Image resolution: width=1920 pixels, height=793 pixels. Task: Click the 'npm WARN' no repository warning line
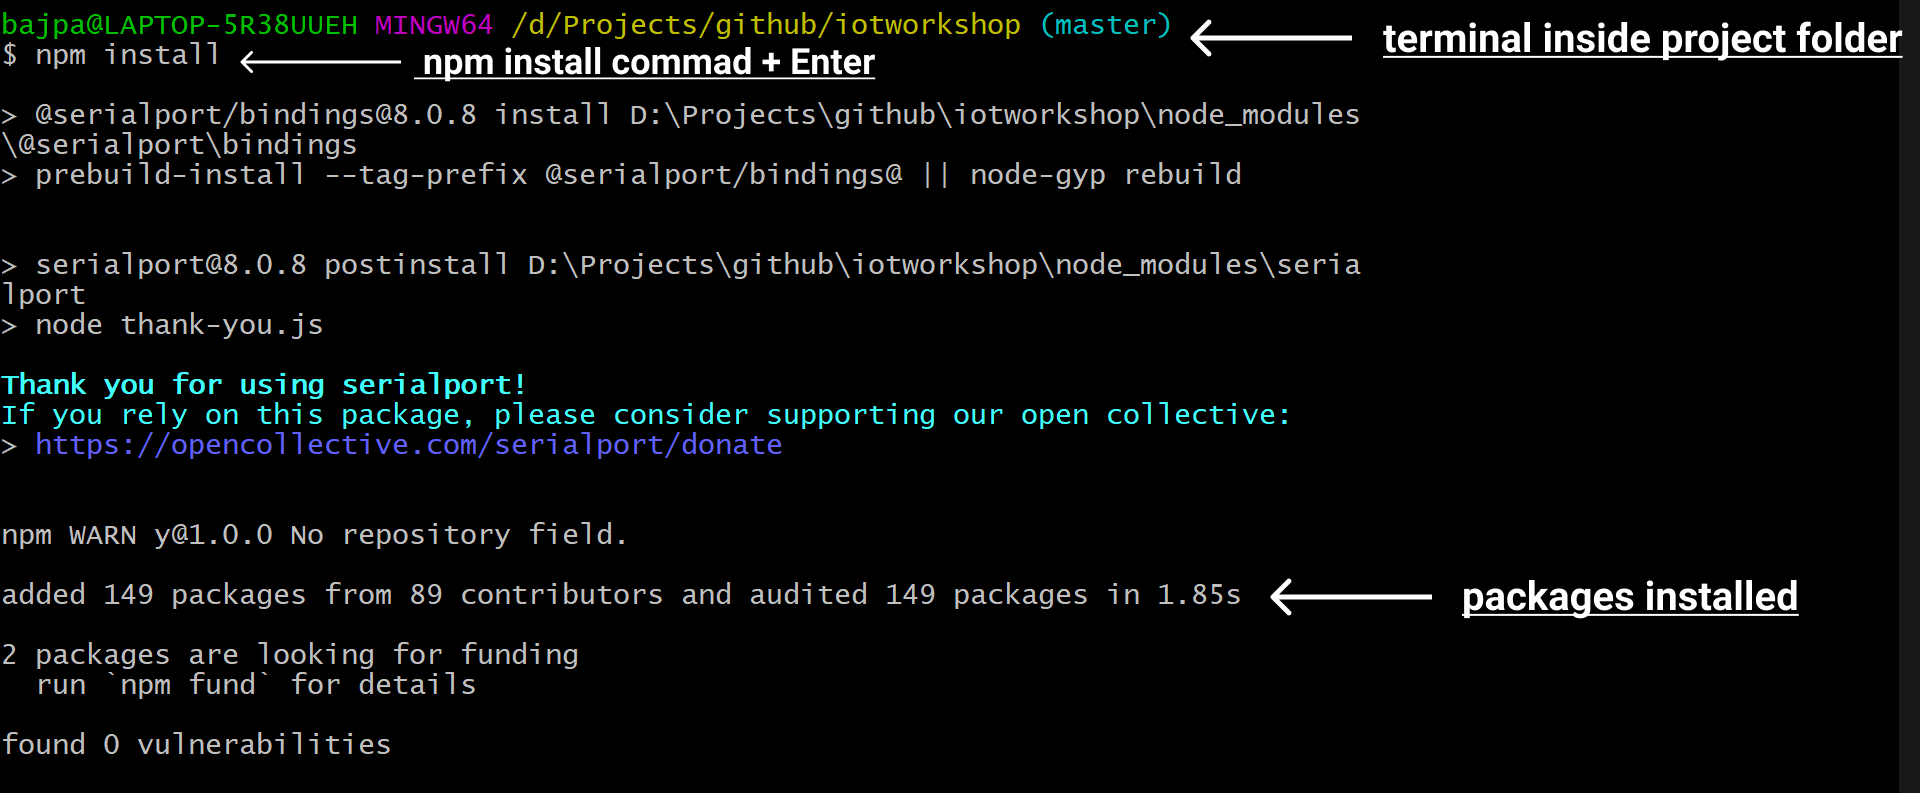coord(313,535)
